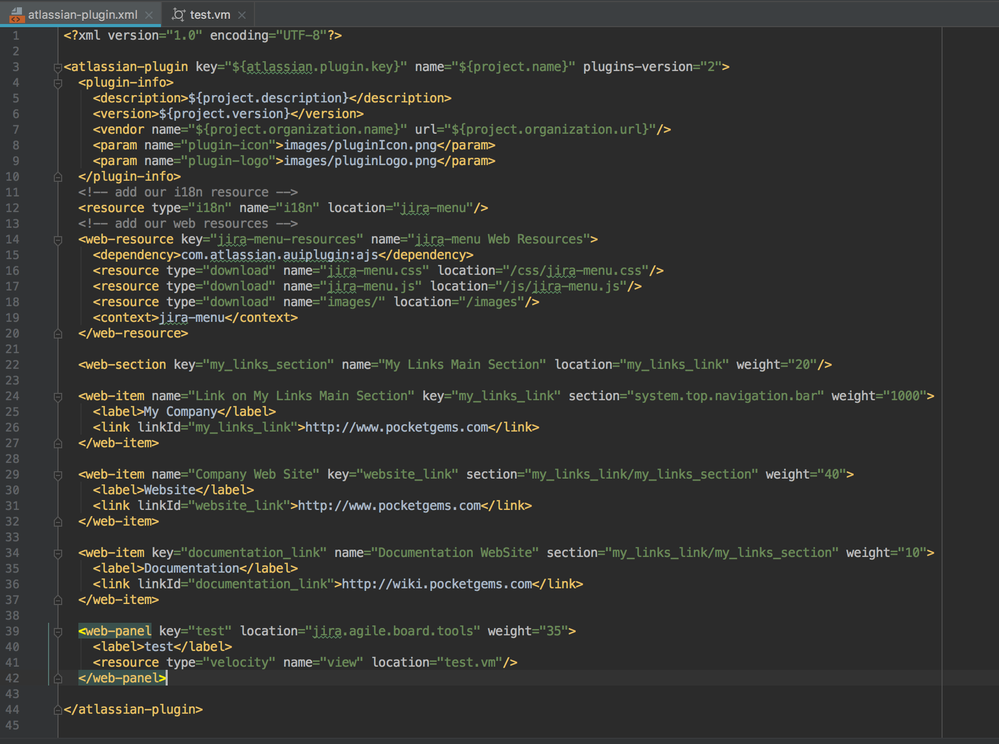This screenshot has width=999, height=744.
Task: Collapse the plugin-info block at line 4
Action: pos(58,83)
